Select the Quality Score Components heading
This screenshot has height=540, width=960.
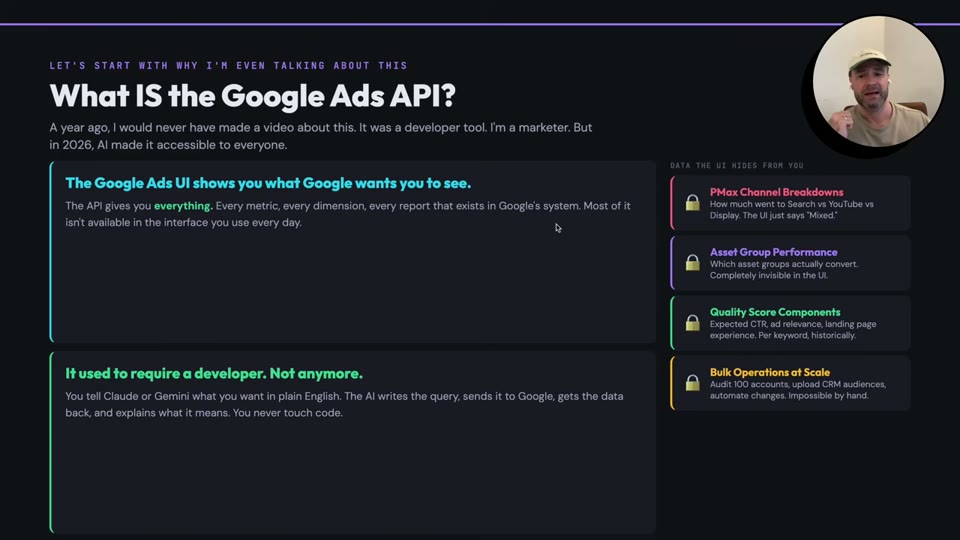coord(774,312)
